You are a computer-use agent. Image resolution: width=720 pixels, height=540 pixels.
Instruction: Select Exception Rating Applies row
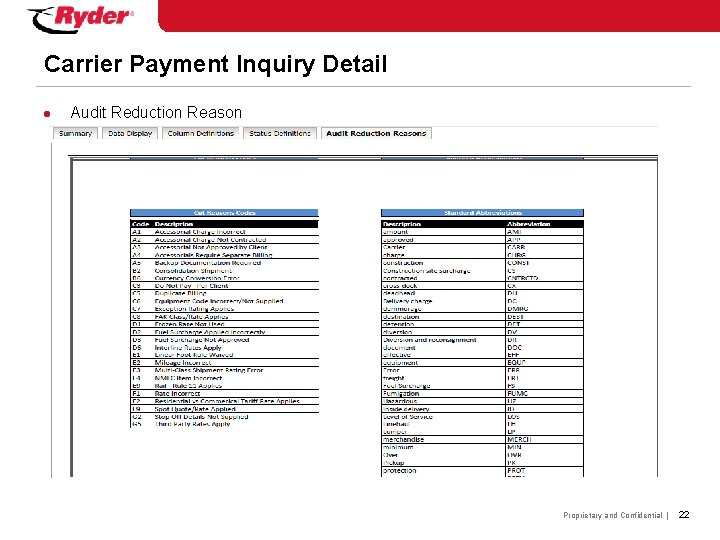pyautogui.click(x=224, y=309)
